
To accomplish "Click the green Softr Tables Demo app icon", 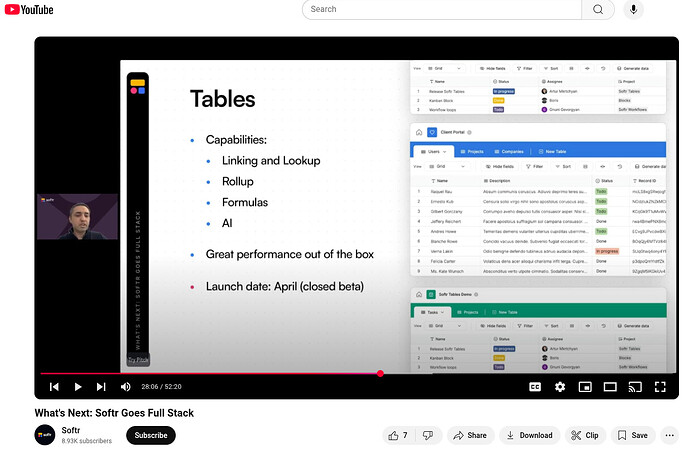I will (x=431, y=294).
